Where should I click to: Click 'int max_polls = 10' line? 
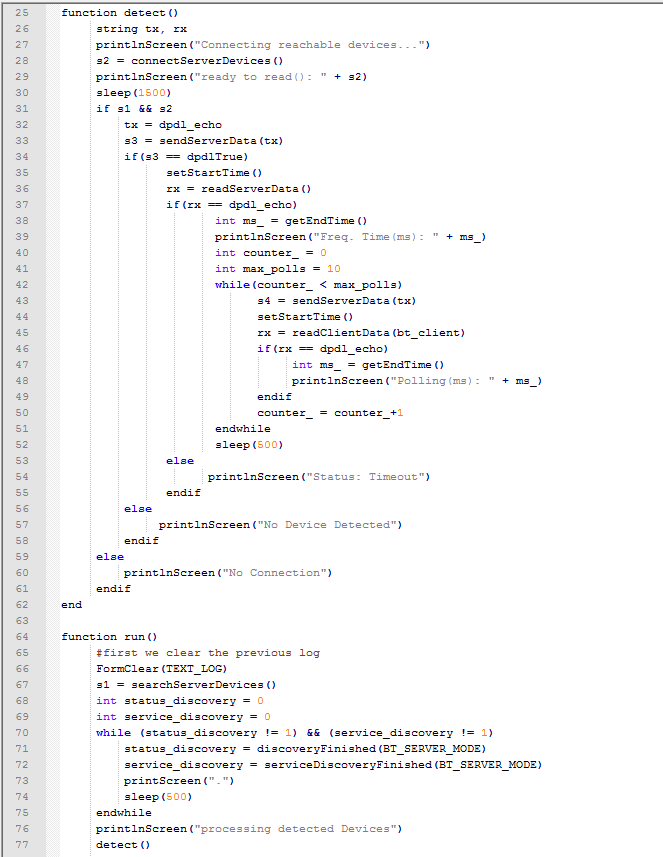click(x=278, y=269)
